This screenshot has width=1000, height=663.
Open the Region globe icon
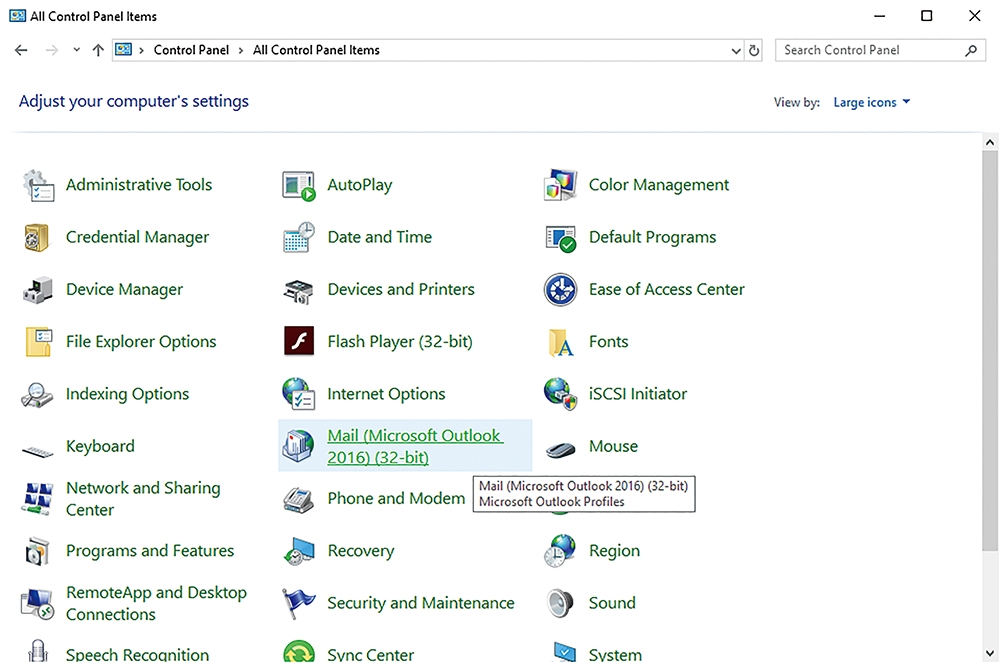(561, 551)
